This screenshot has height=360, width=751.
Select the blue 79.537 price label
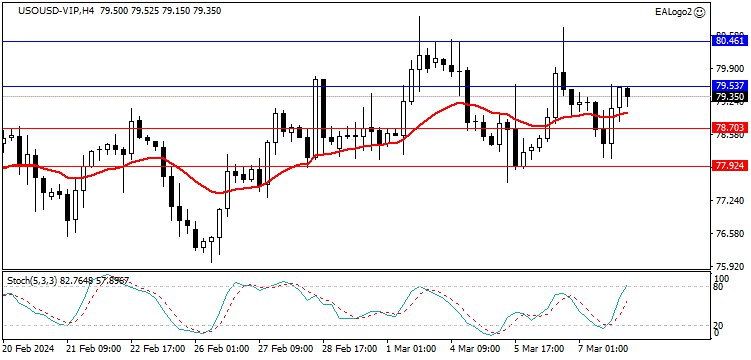(730, 86)
